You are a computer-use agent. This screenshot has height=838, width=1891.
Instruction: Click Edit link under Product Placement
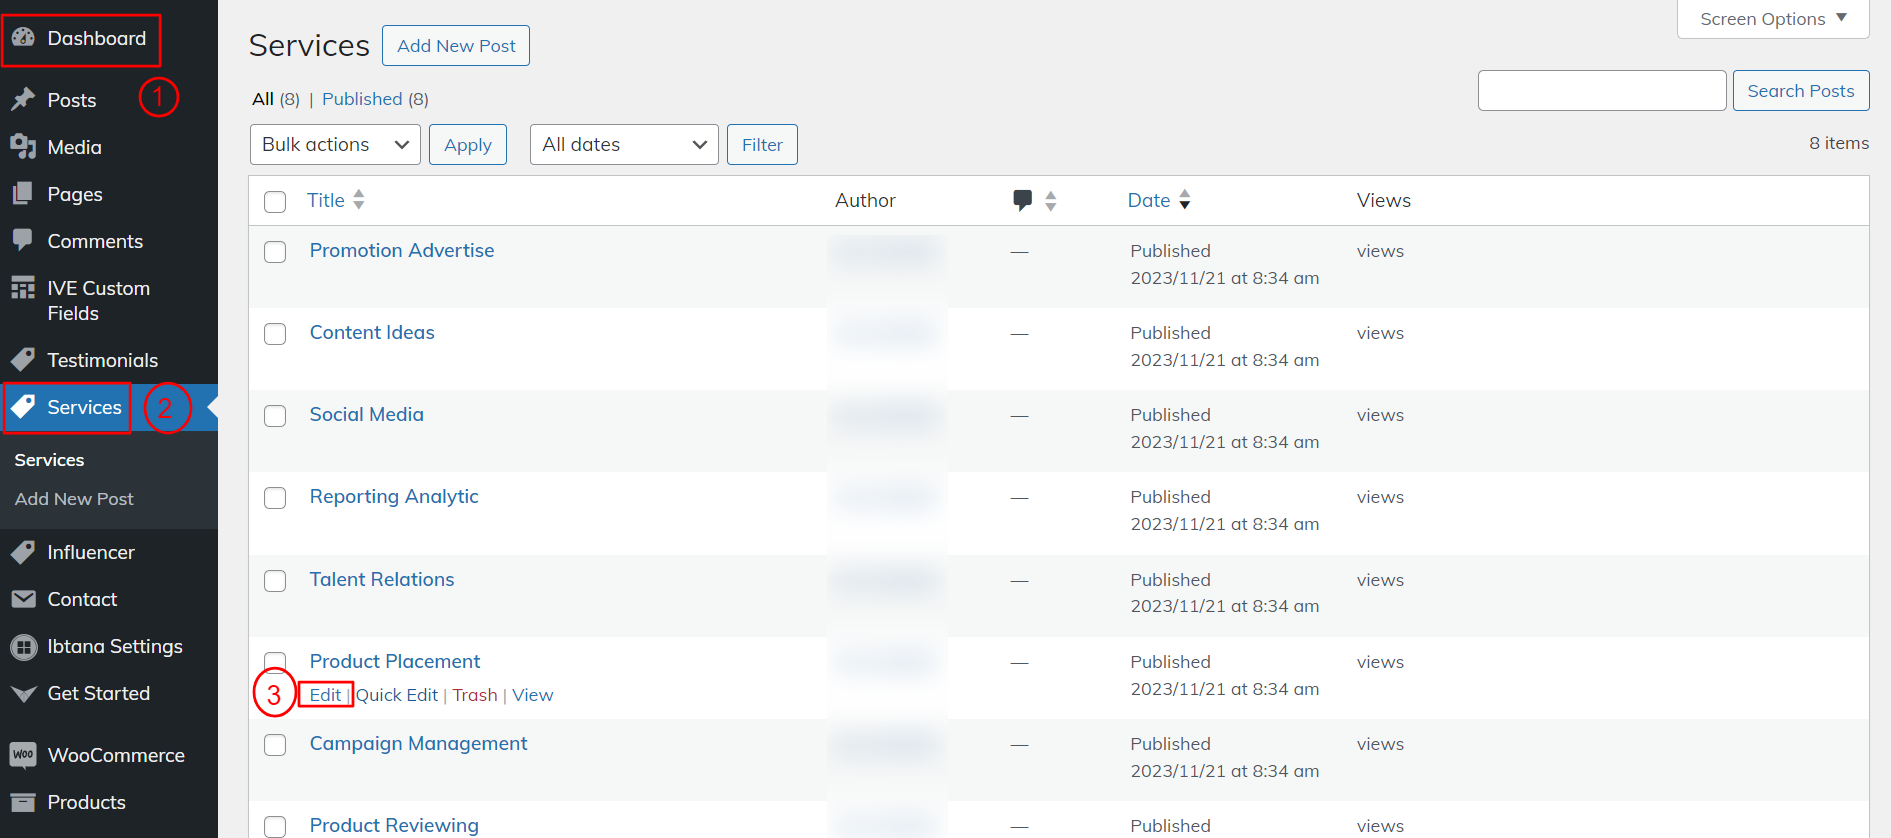[325, 695]
